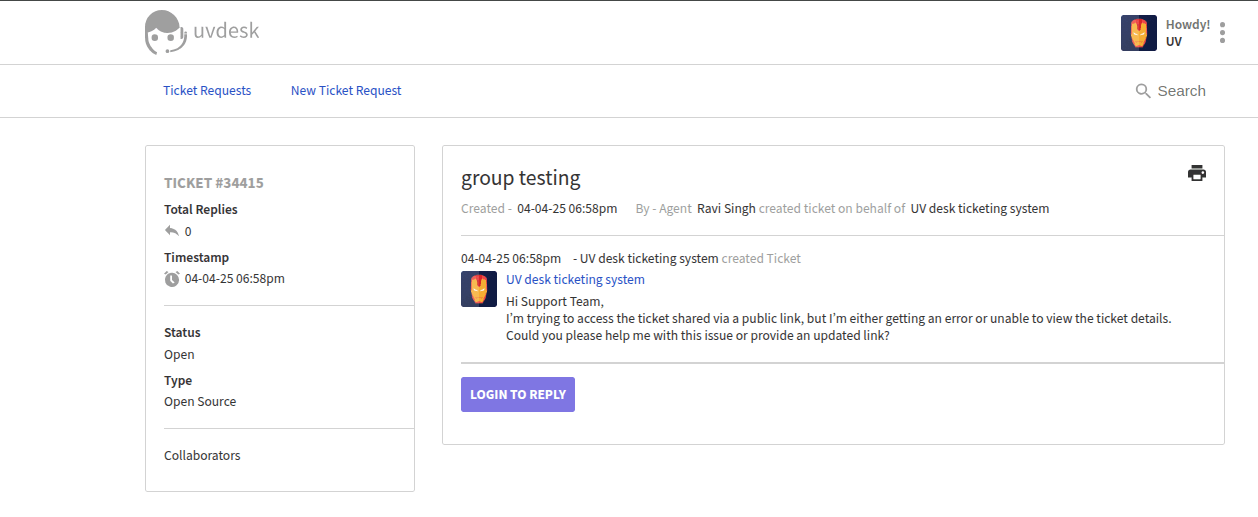Click the 'Type' heading in sidebar
This screenshot has height=517, width=1258.
point(178,381)
